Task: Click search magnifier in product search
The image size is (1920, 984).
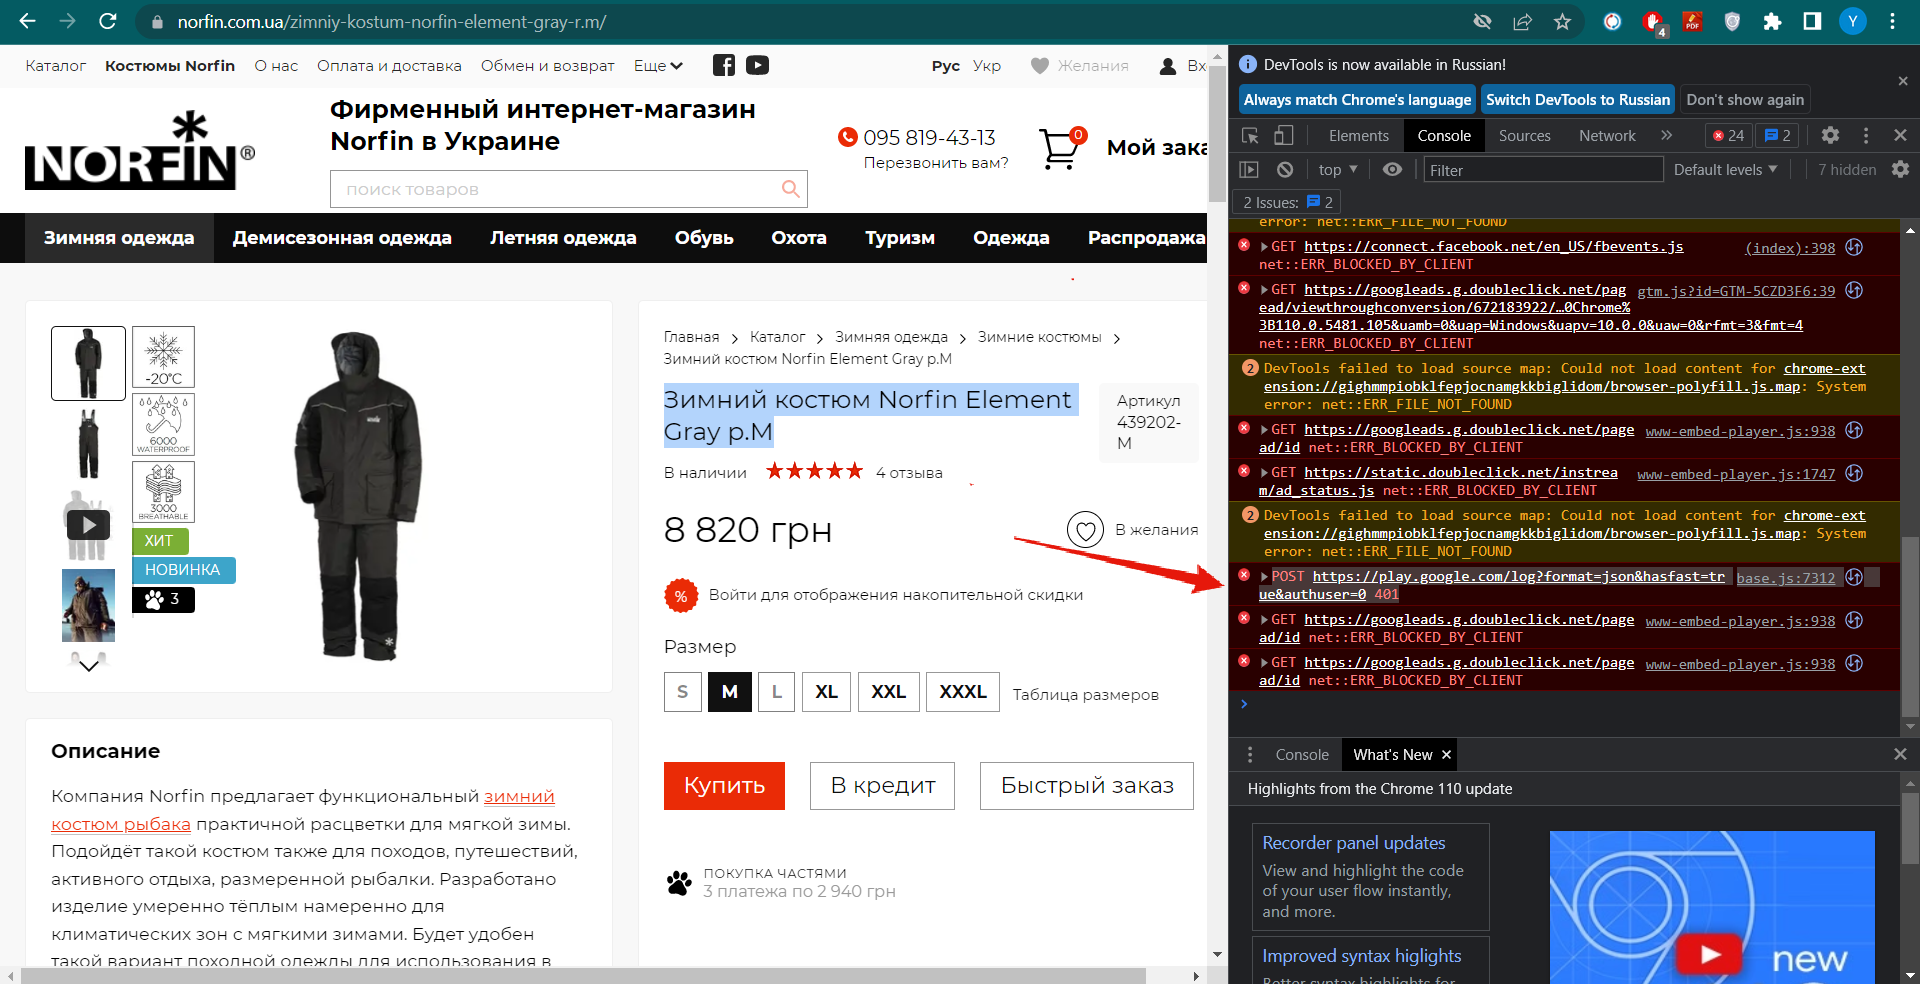Action: [x=790, y=188]
